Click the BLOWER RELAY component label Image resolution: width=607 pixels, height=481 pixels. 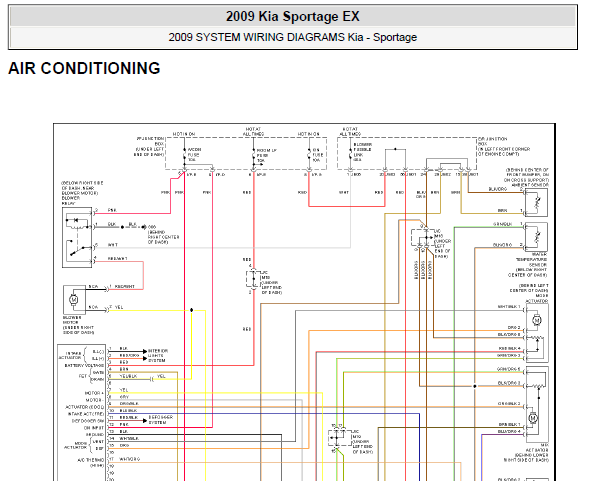(x=69, y=200)
